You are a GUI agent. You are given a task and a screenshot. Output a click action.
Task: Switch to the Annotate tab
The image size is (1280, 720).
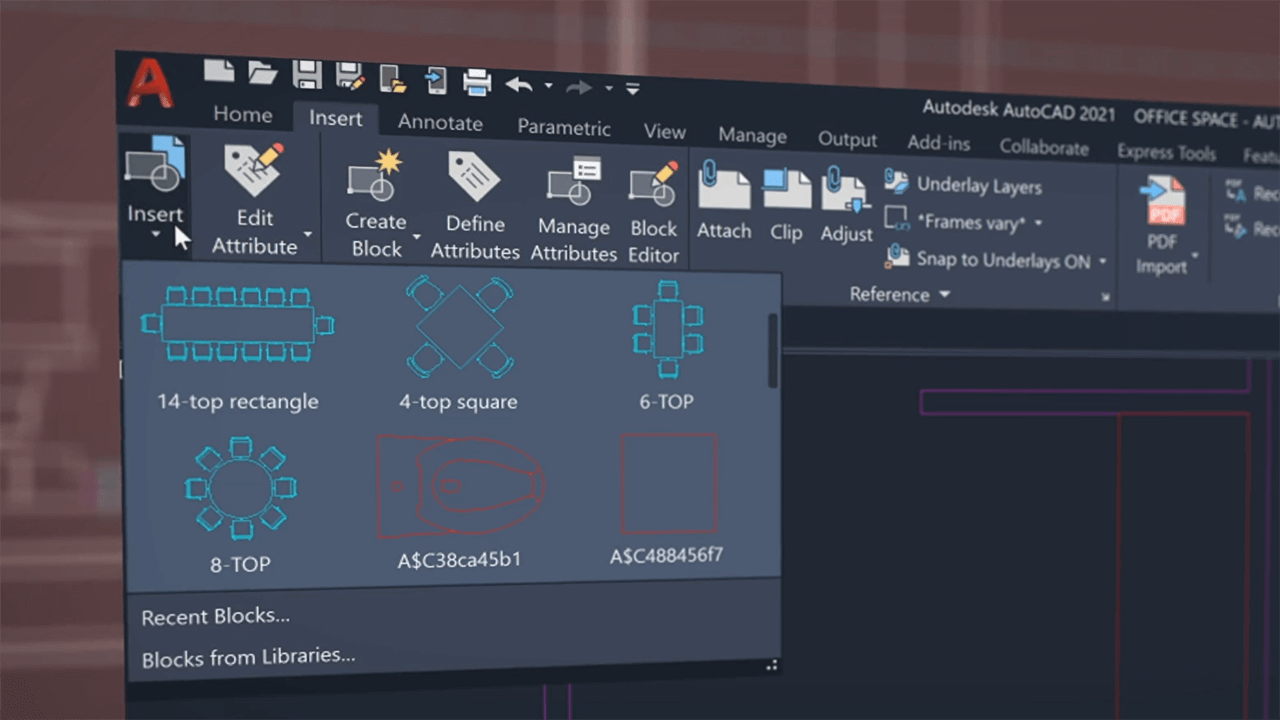(440, 122)
